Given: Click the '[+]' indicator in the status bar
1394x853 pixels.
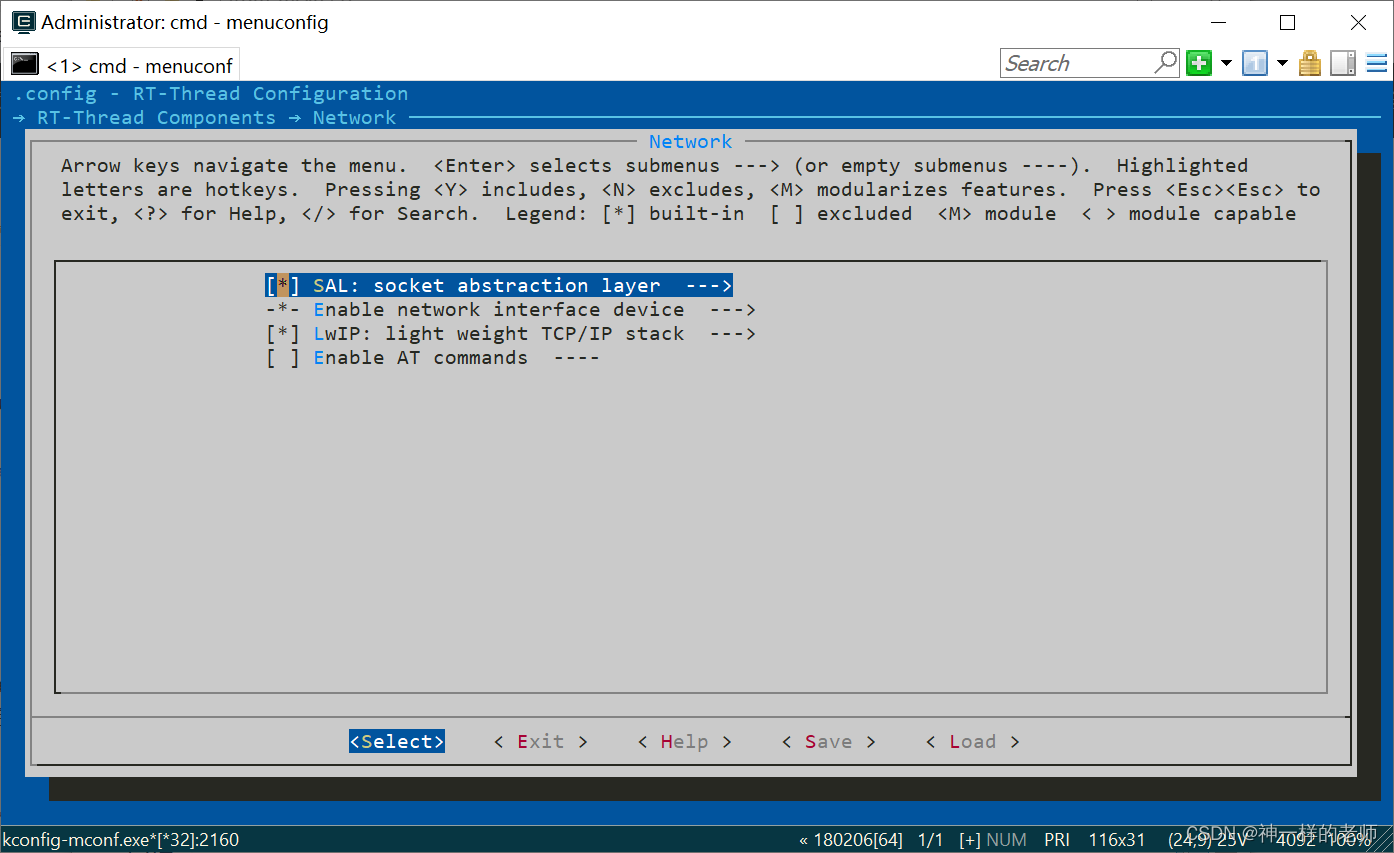Looking at the screenshot, I should click(970, 840).
